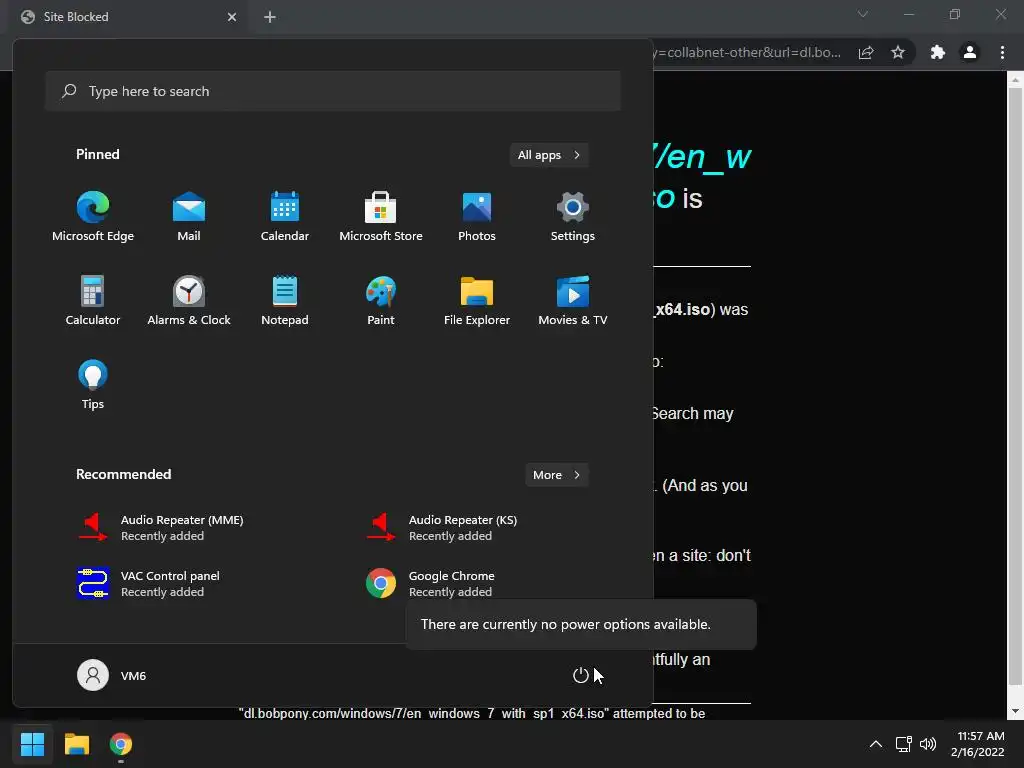Open Chrome extensions puzzle menu
The image size is (1024, 768).
[938, 52]
